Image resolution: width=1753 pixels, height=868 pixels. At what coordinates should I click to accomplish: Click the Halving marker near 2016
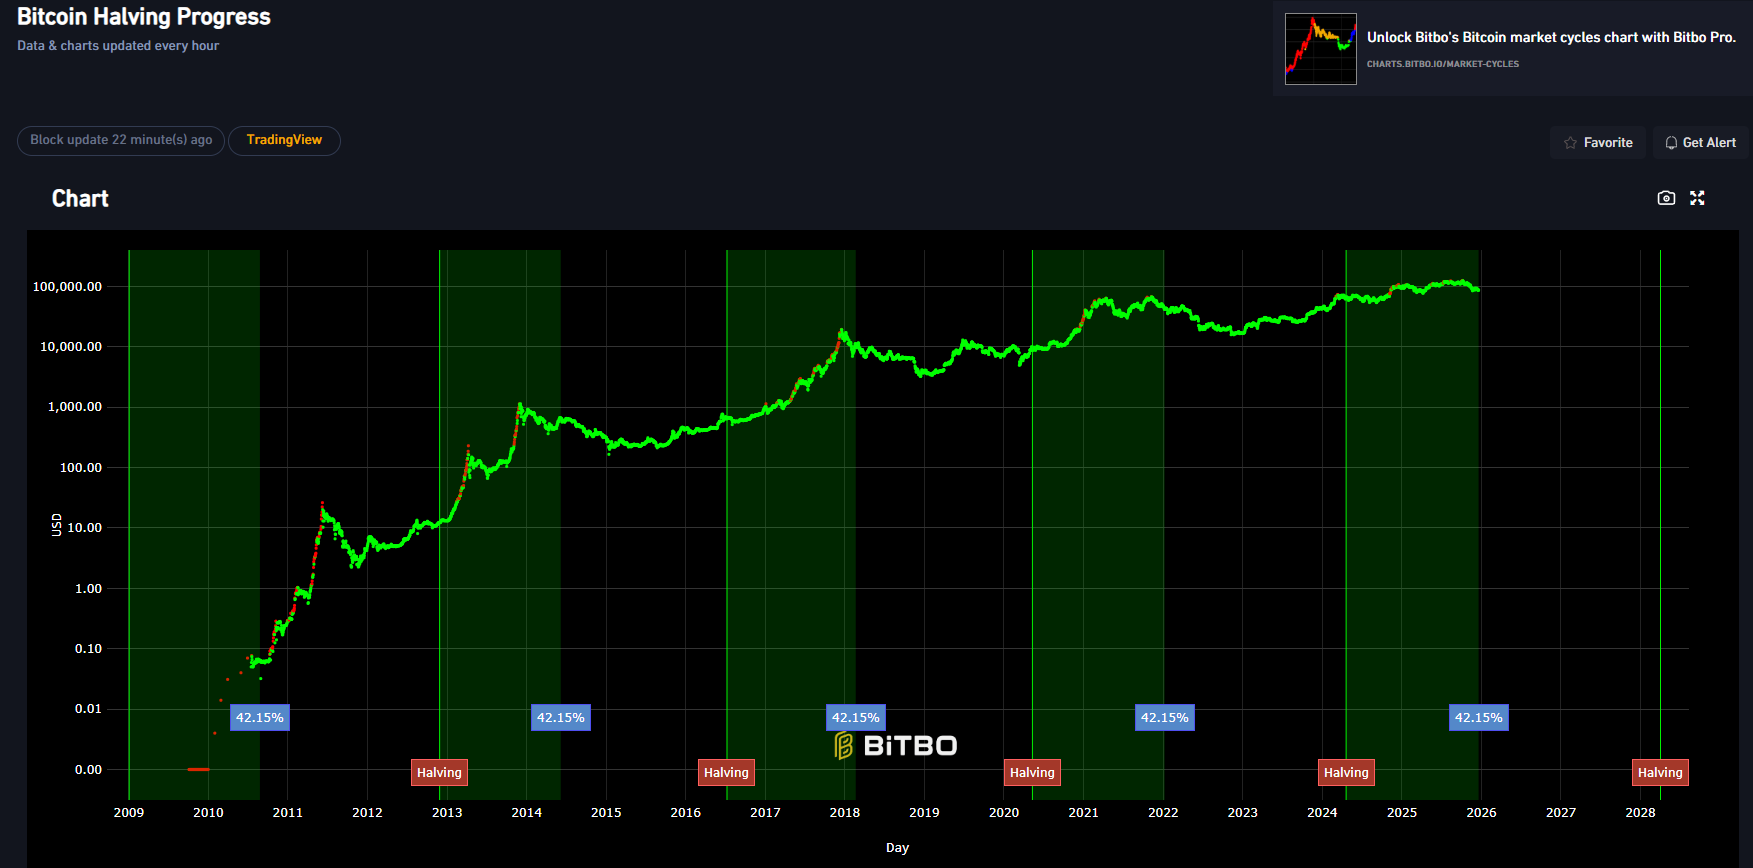(x=726, y=772)
